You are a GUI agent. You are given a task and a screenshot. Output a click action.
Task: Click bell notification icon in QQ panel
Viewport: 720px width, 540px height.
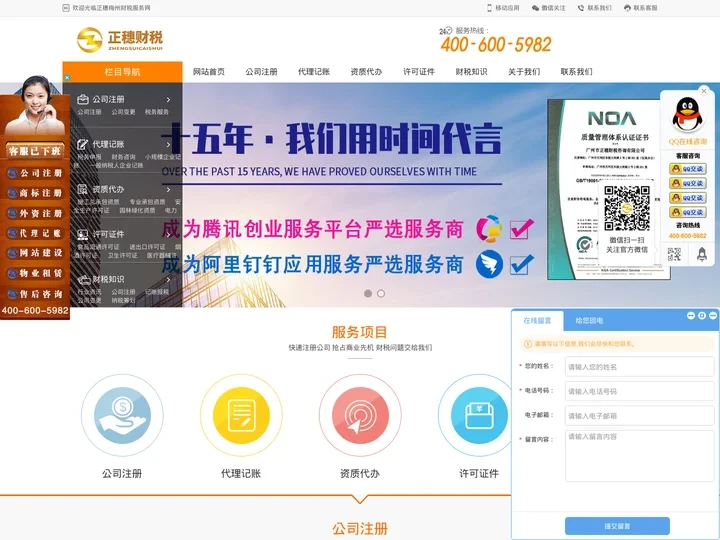702,254
